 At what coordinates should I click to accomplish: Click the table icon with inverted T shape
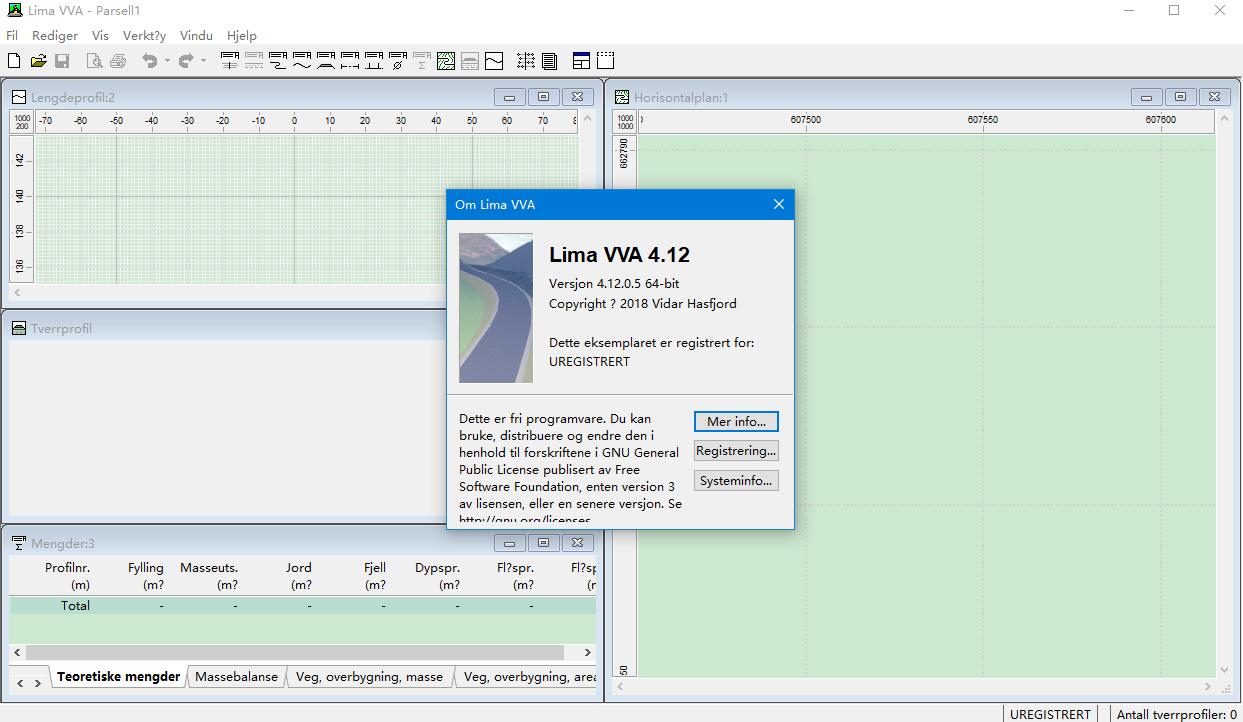374,61
